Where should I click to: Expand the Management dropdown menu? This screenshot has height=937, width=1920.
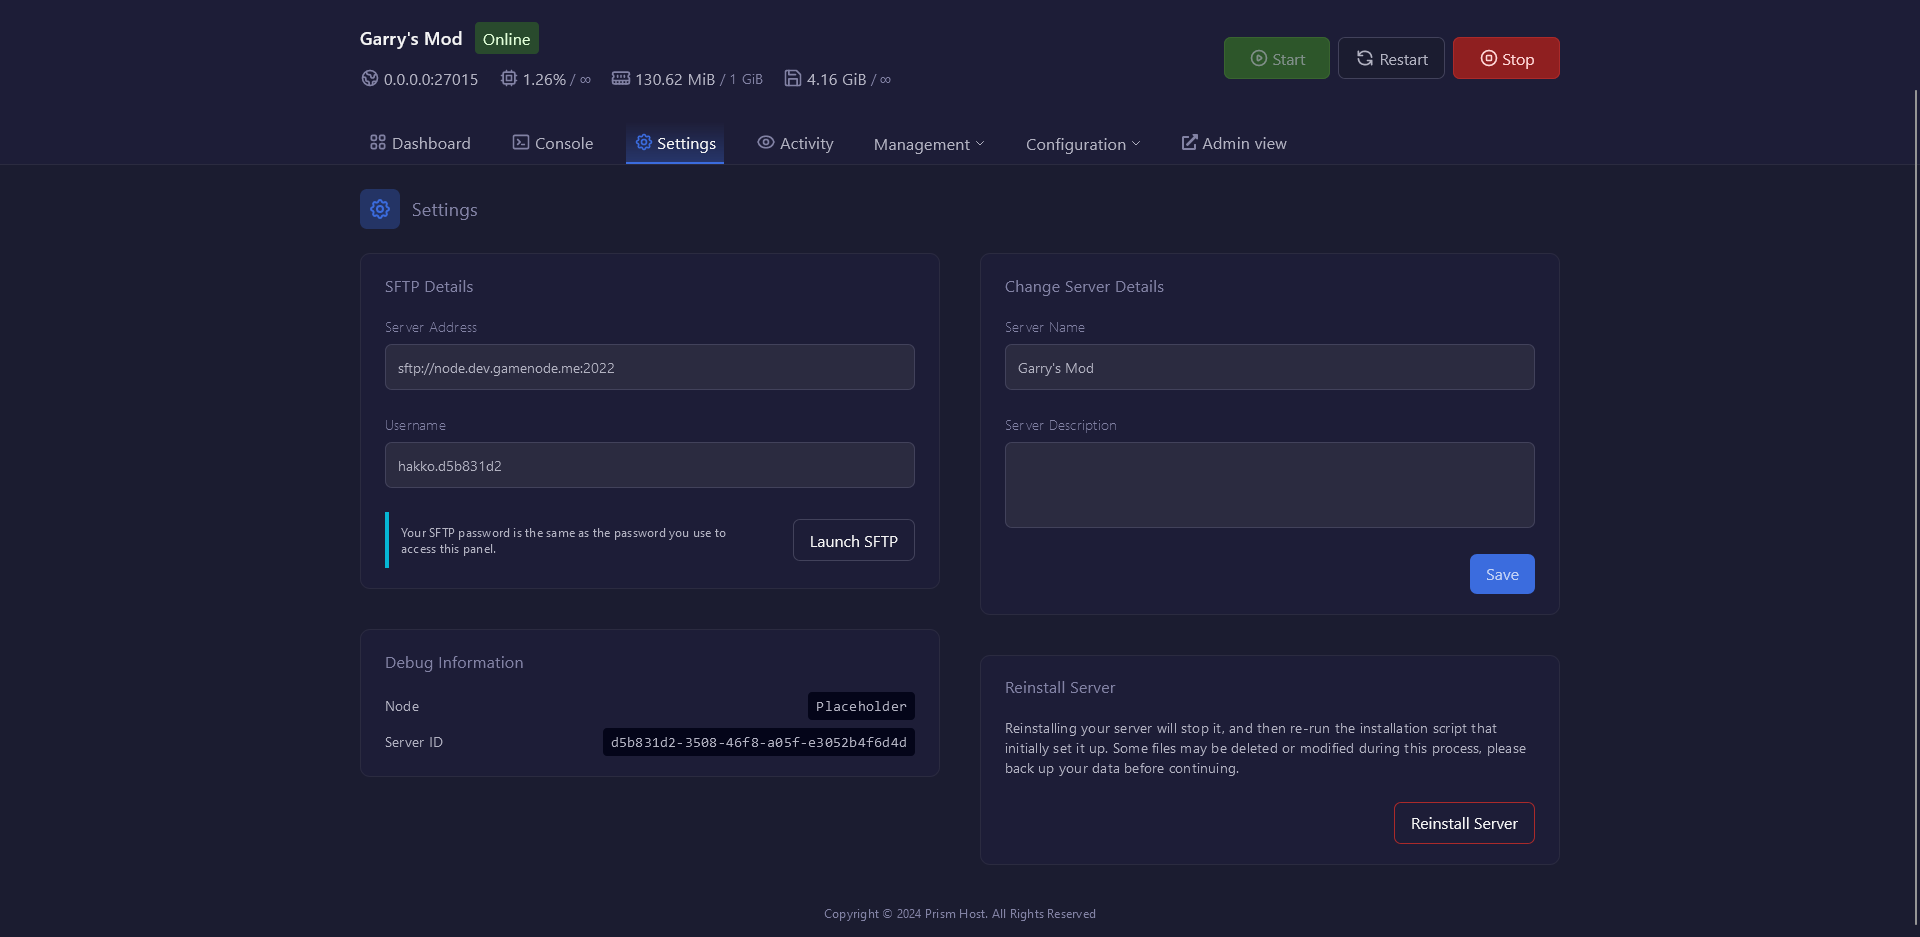click(x=928, y=144)
